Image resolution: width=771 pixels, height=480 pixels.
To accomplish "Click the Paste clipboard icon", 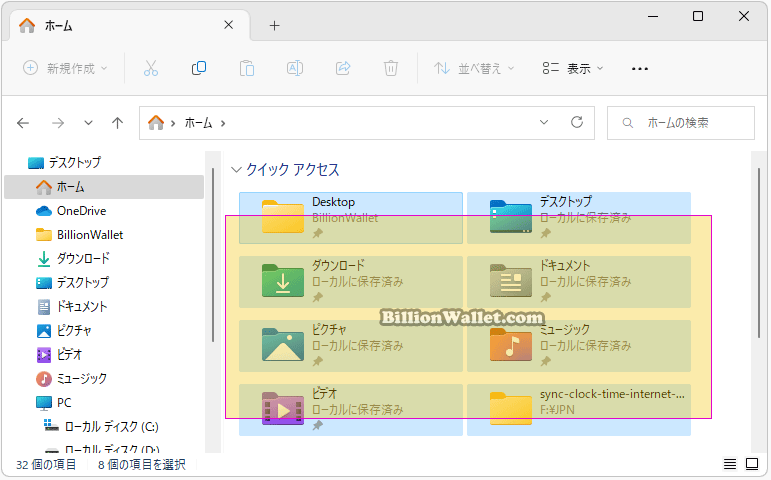I will tap(247, 68).
